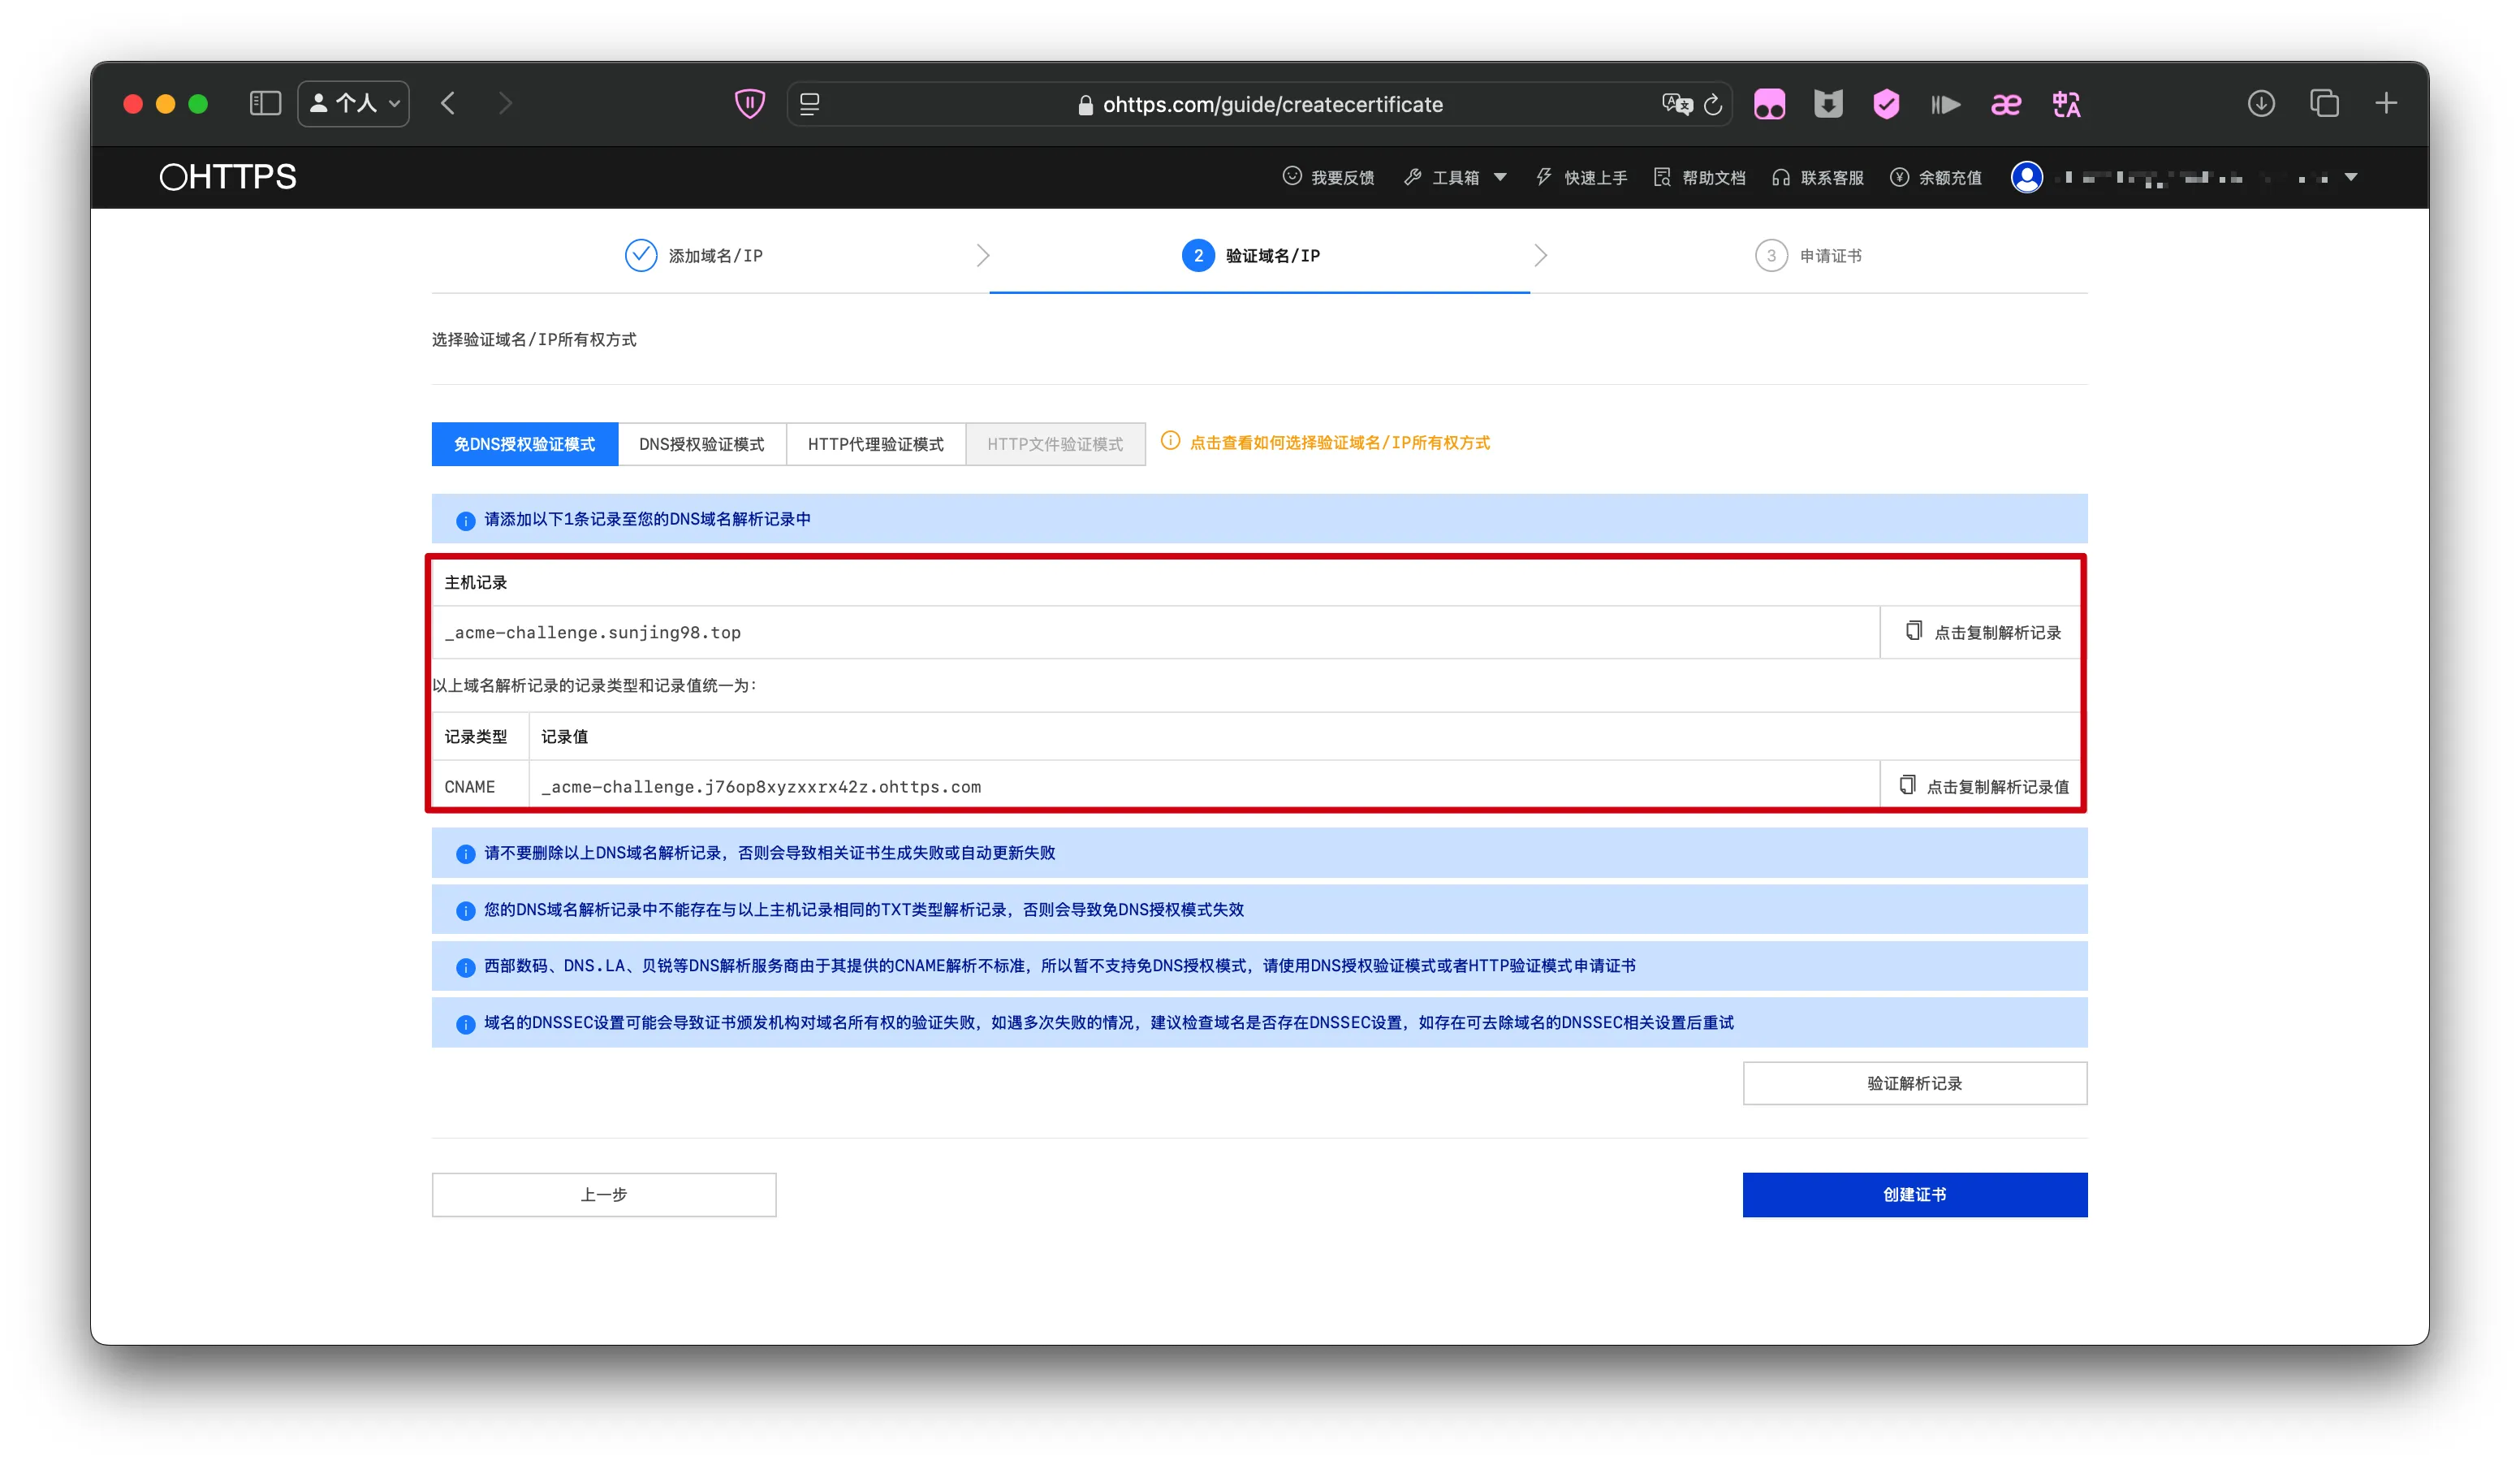This screenshot has height=1465, width=2520.
Task: Click the 创建证书 button
Action: (x=1914, y=1194)
